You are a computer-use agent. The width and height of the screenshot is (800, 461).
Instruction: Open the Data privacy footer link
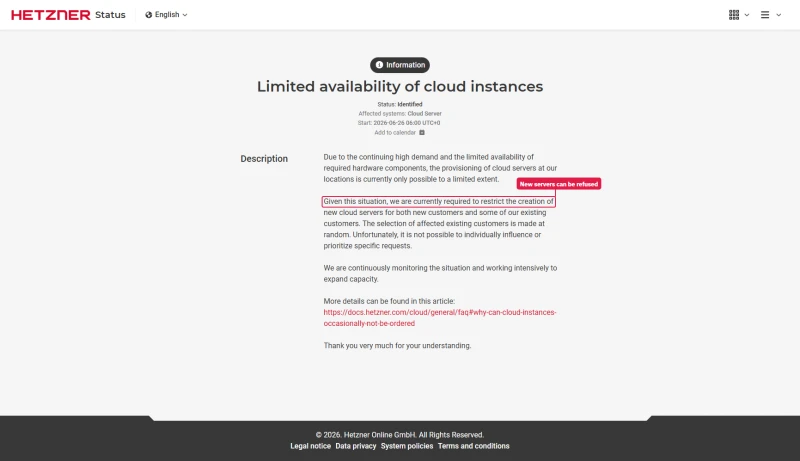pyautogui.click(x=356, y=446)
